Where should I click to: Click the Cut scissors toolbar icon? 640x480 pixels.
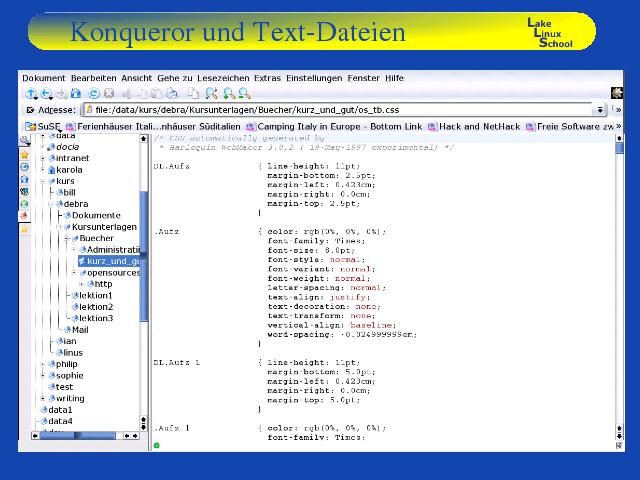pos(127,94)
